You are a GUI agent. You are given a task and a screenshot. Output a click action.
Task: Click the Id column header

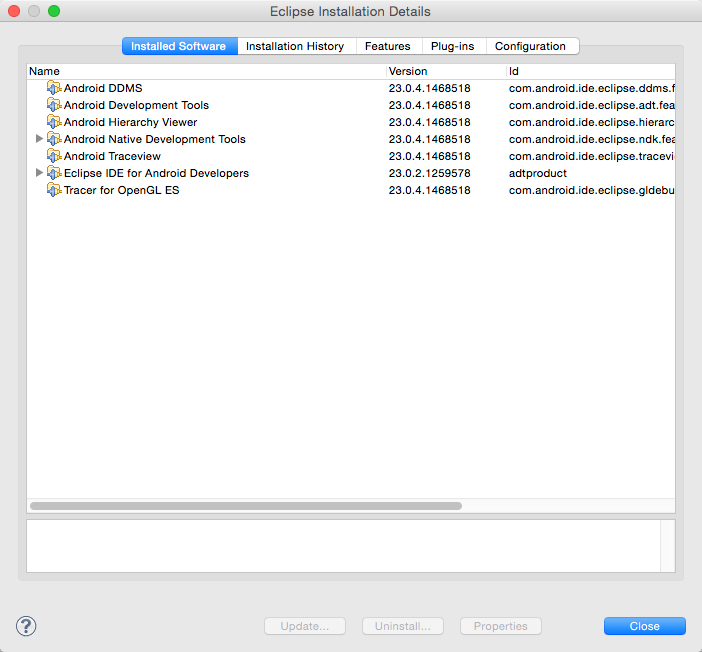pyautogui.click(x=590, y=71)
